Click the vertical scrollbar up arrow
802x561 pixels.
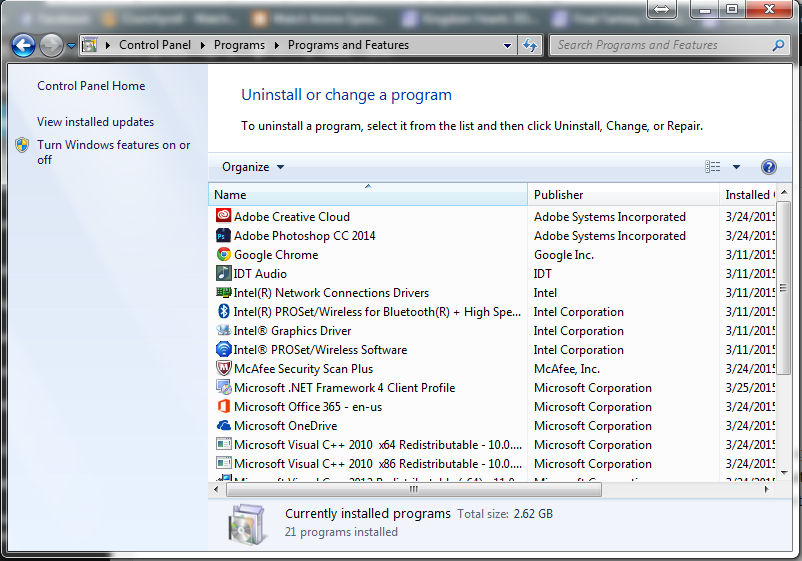click(784, 192)
